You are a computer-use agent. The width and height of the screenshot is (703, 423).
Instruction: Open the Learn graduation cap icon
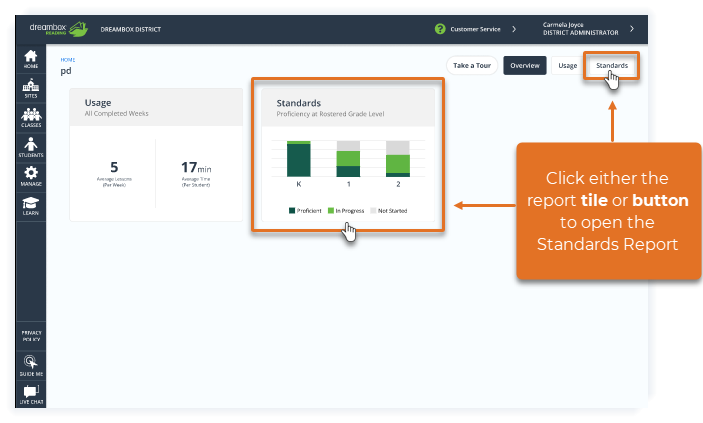click(30, 206)
